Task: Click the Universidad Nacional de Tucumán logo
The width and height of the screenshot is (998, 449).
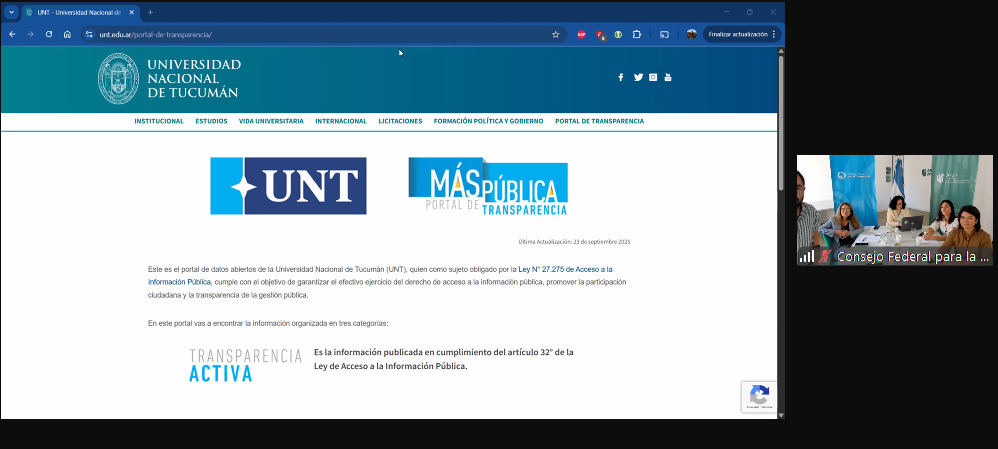Action: click(x=169, y=78)
